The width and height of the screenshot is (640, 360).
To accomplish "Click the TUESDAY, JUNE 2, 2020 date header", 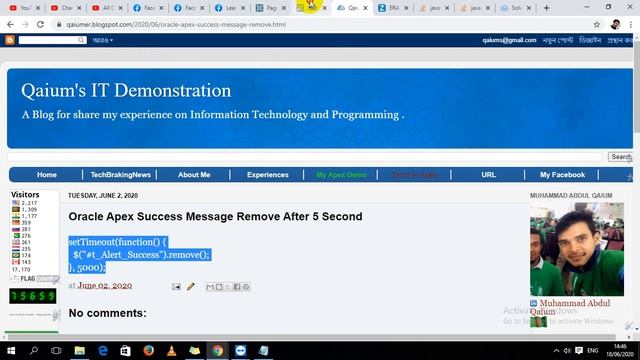I will tap(103, 196).
